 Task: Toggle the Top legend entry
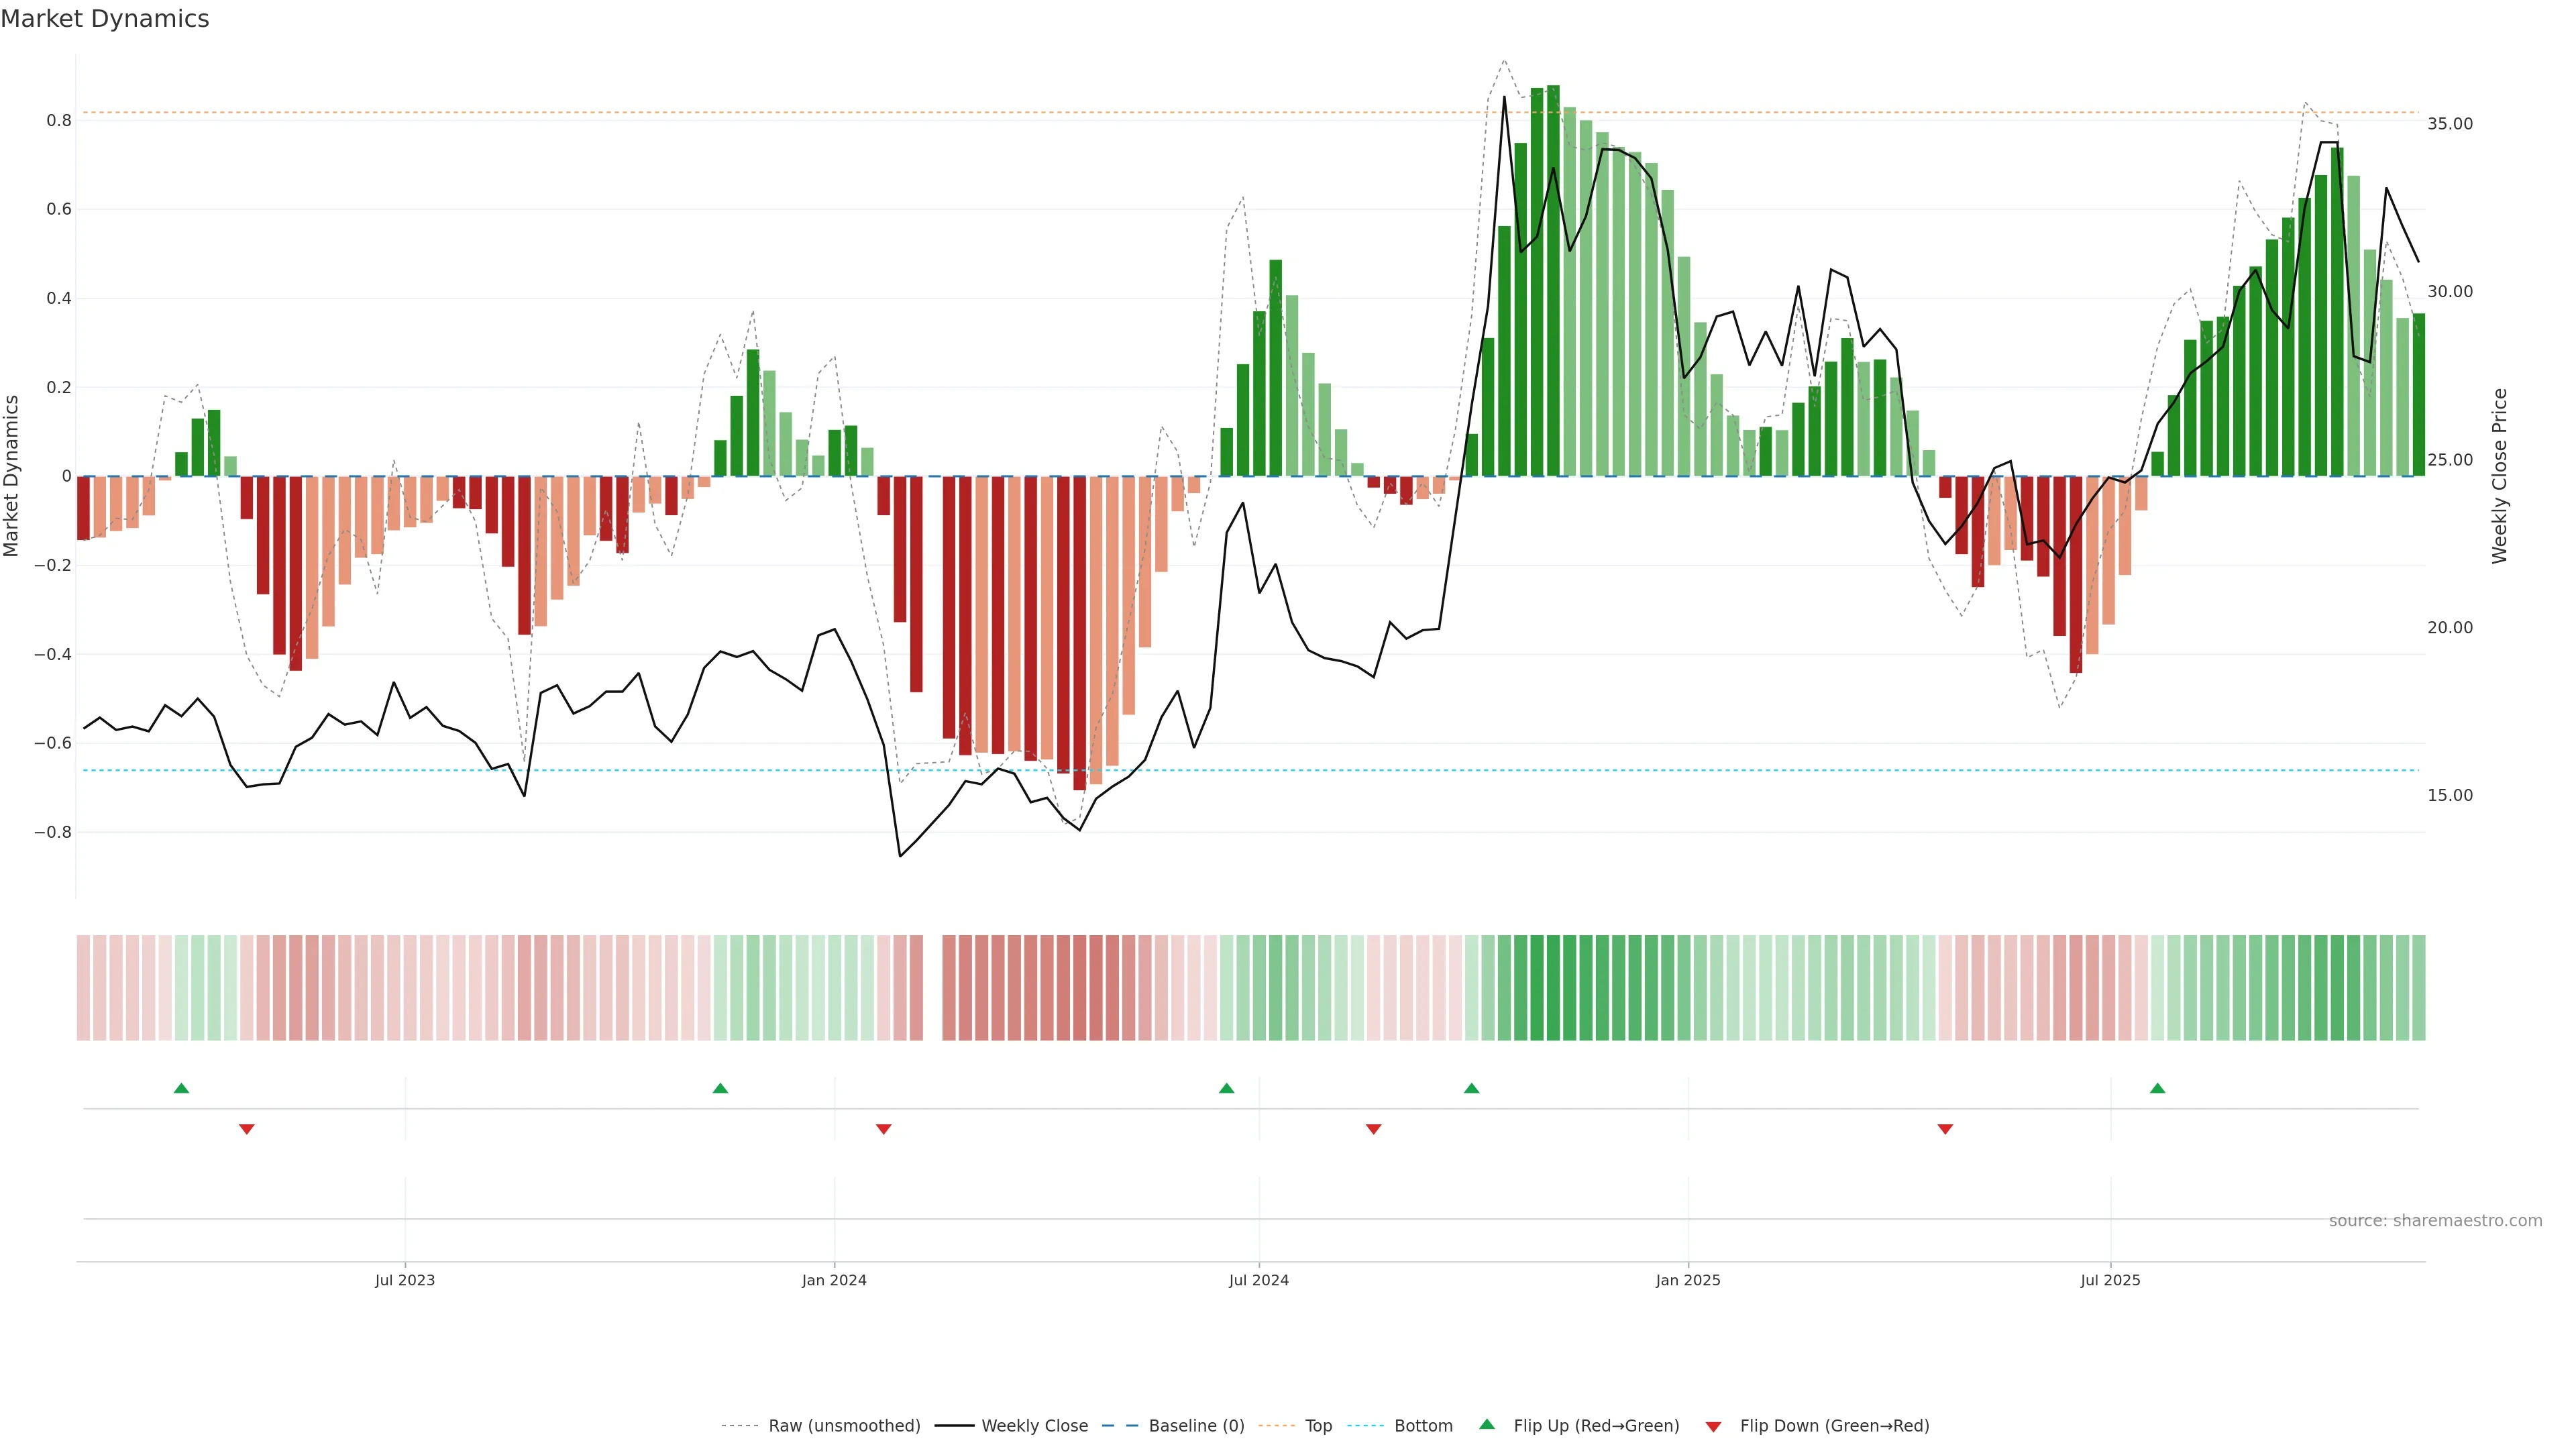click(1318, 1426)
